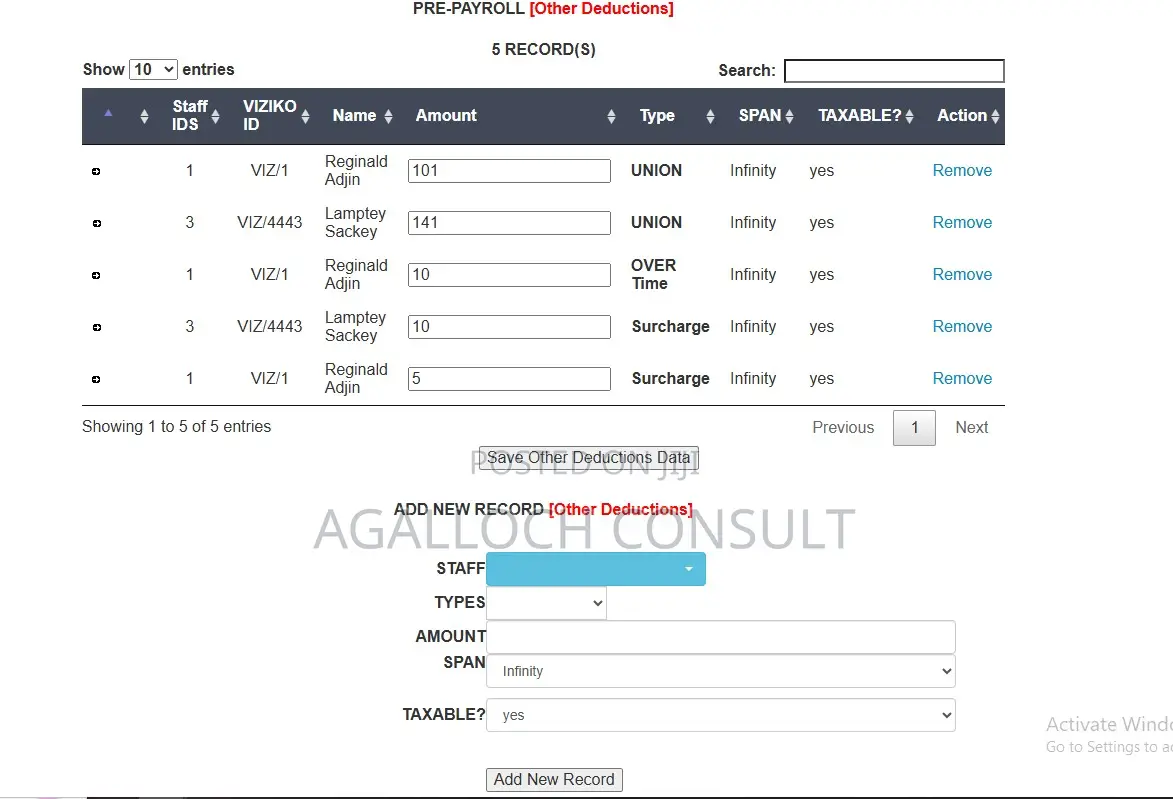Expand row details for OVER Time row
Screen dimensions: 1173x799
[96, 275]
